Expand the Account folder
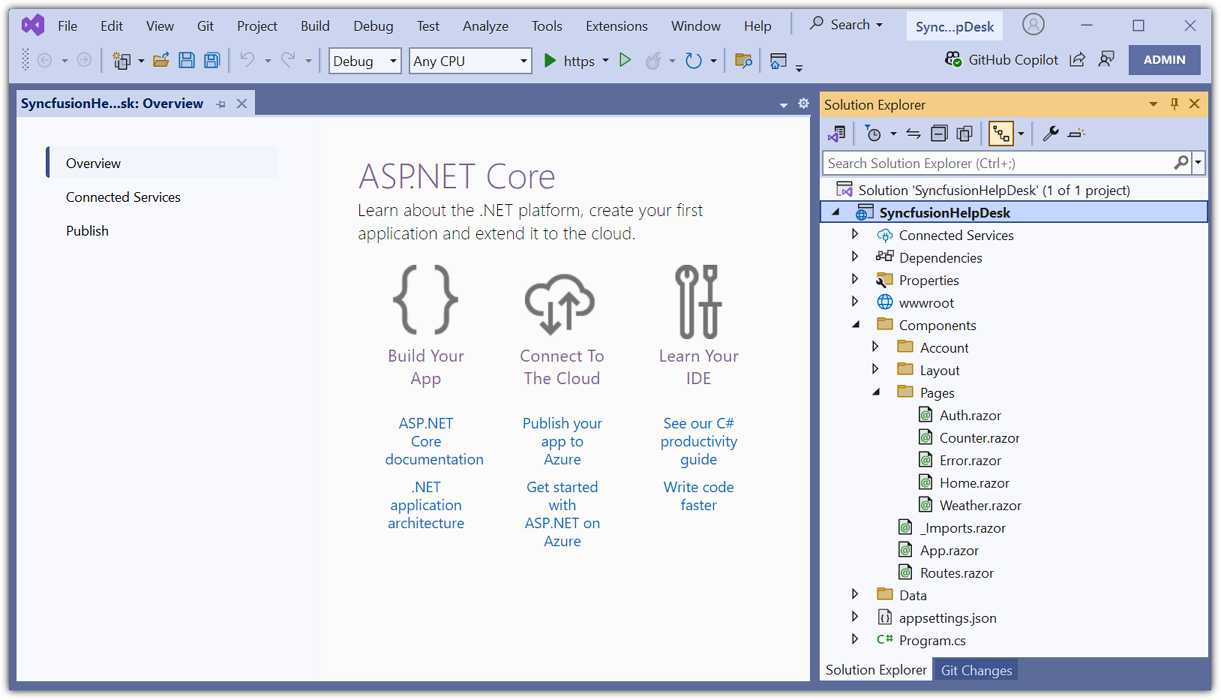 click(x=876, y=347)
